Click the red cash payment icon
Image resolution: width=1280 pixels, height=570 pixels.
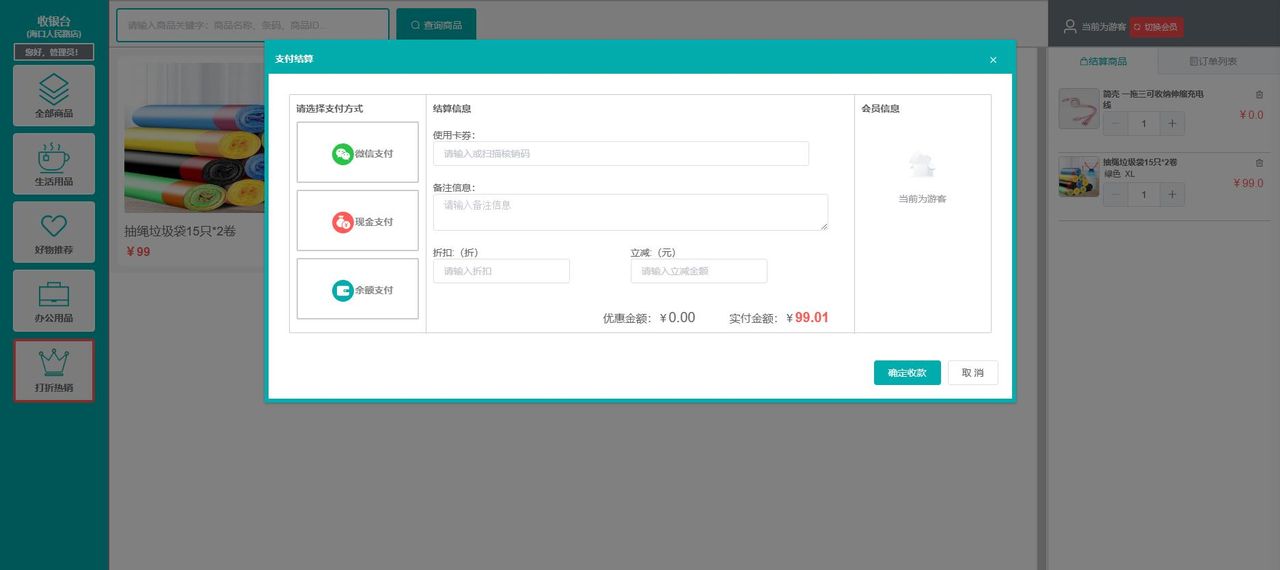pos(343,222)
